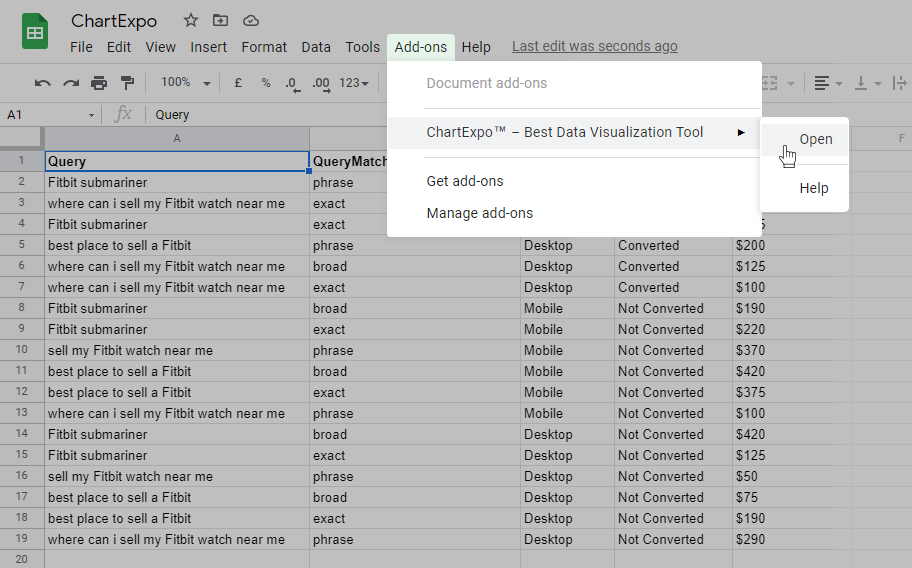912x568 pixels.
Task: Select the 'broad' cell in row 6
Action: [415, 267]
